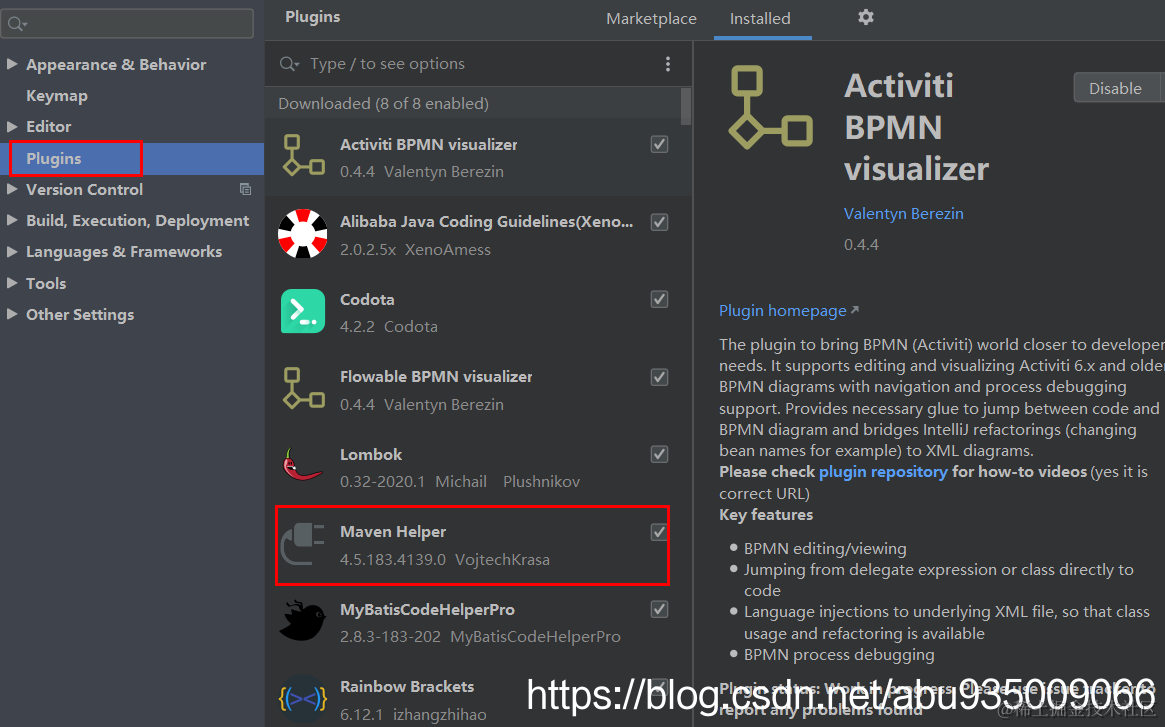1165x727 pixels.
Task: Open the plugin repository link
Action: (x=883, y=471)
